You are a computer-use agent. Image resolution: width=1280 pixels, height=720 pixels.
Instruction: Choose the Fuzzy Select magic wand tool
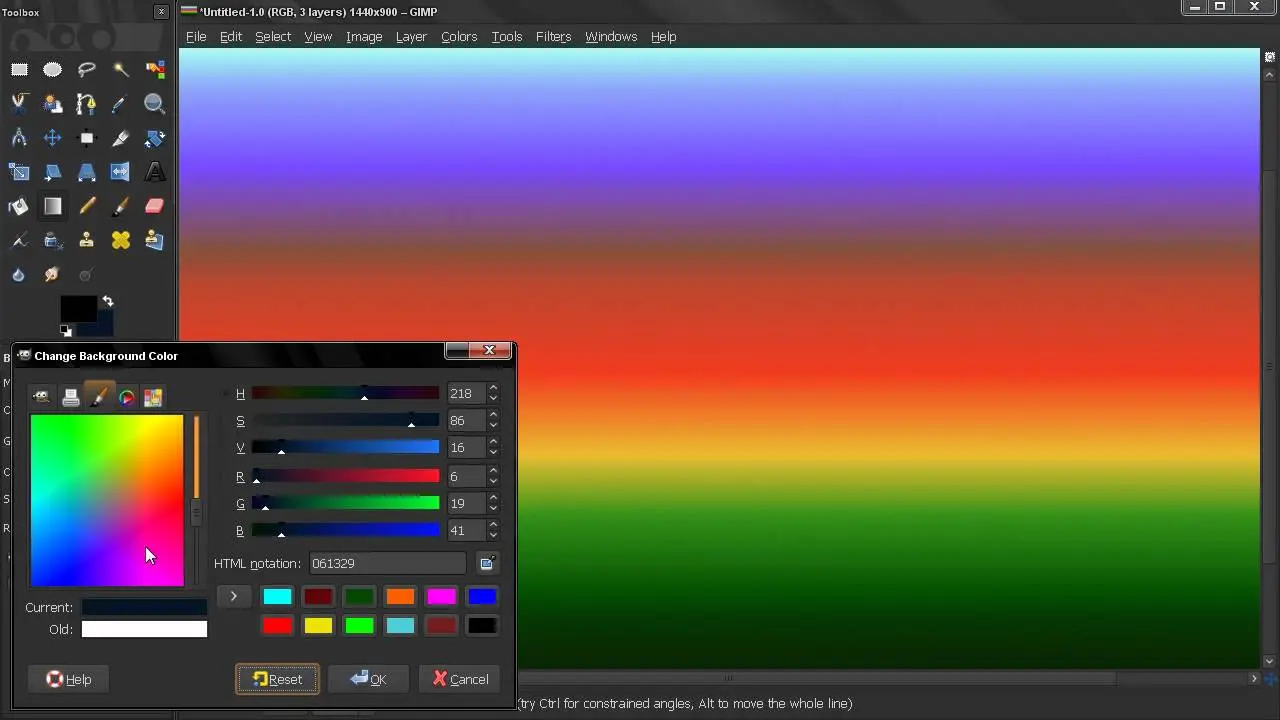[x=121, y=69]
